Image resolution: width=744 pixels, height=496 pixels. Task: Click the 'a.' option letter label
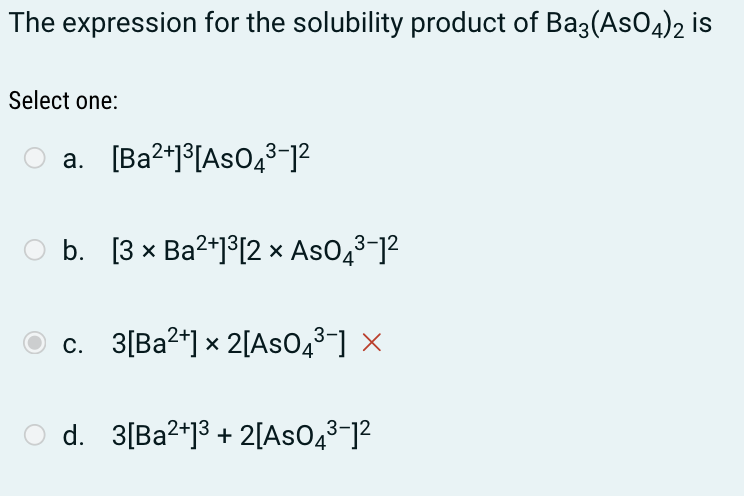click(73, 159)
